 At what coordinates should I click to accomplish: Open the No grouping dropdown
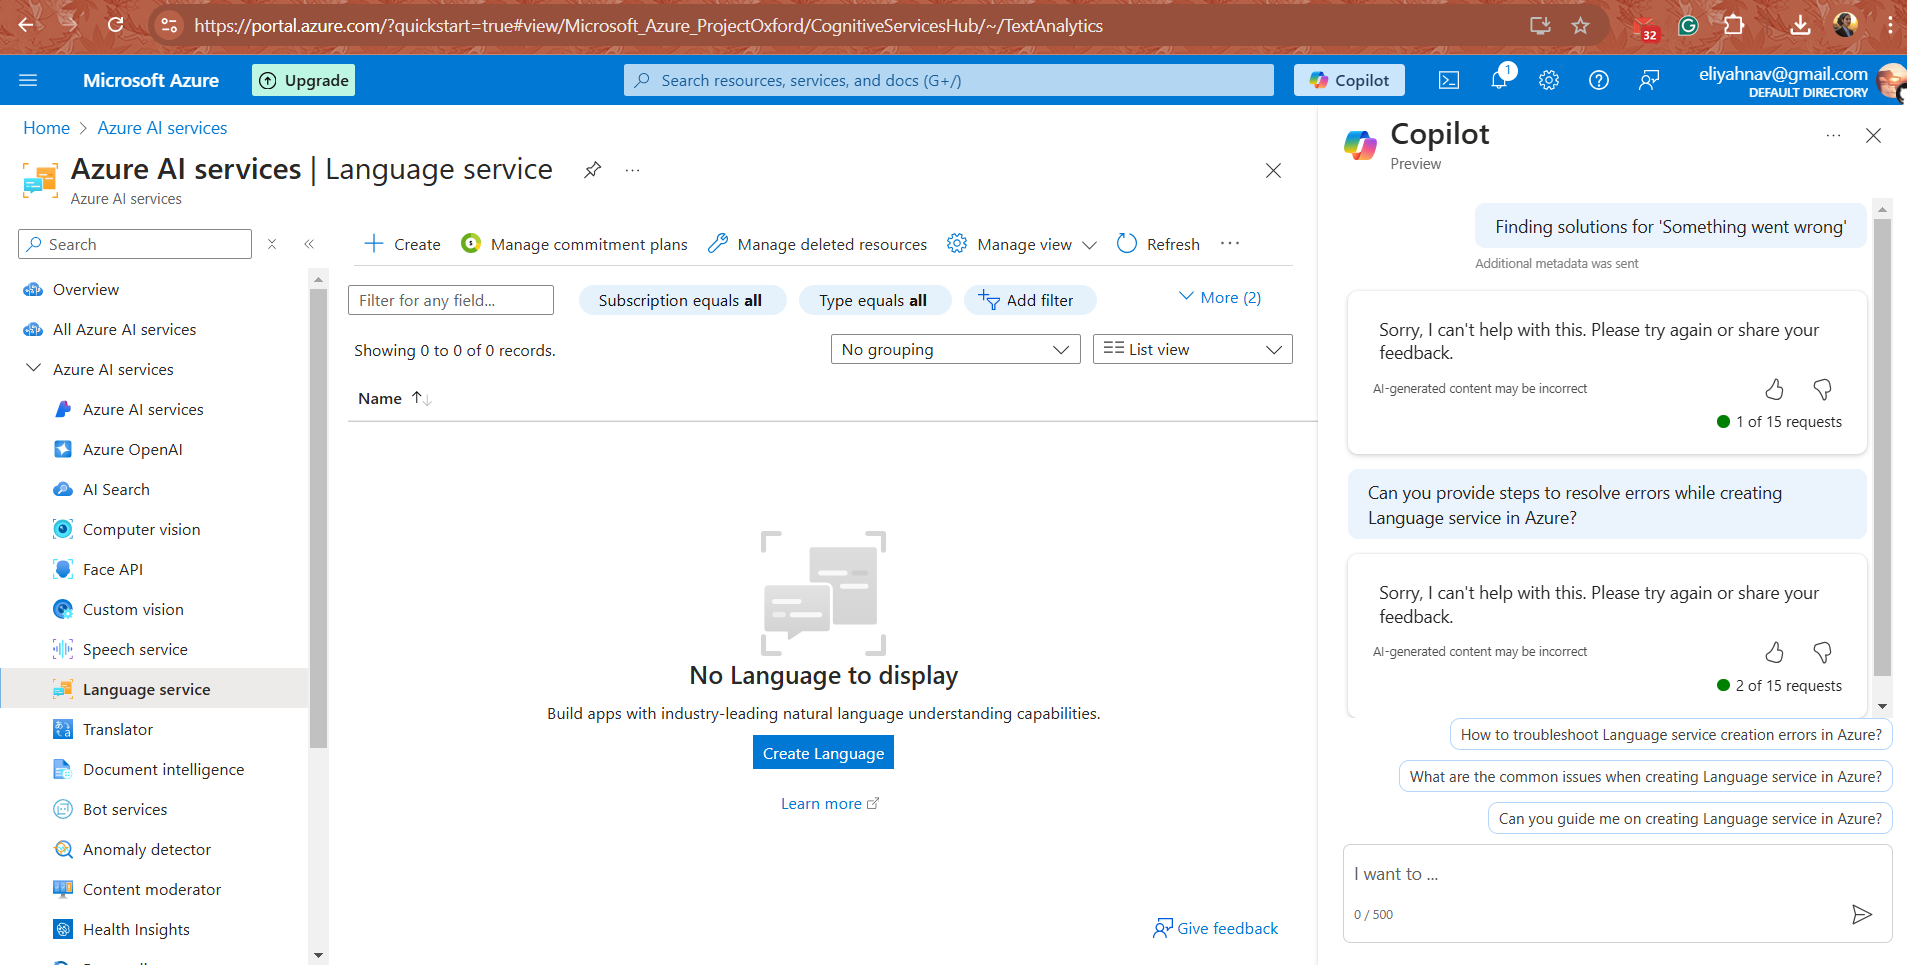click(x=954, y=349)
